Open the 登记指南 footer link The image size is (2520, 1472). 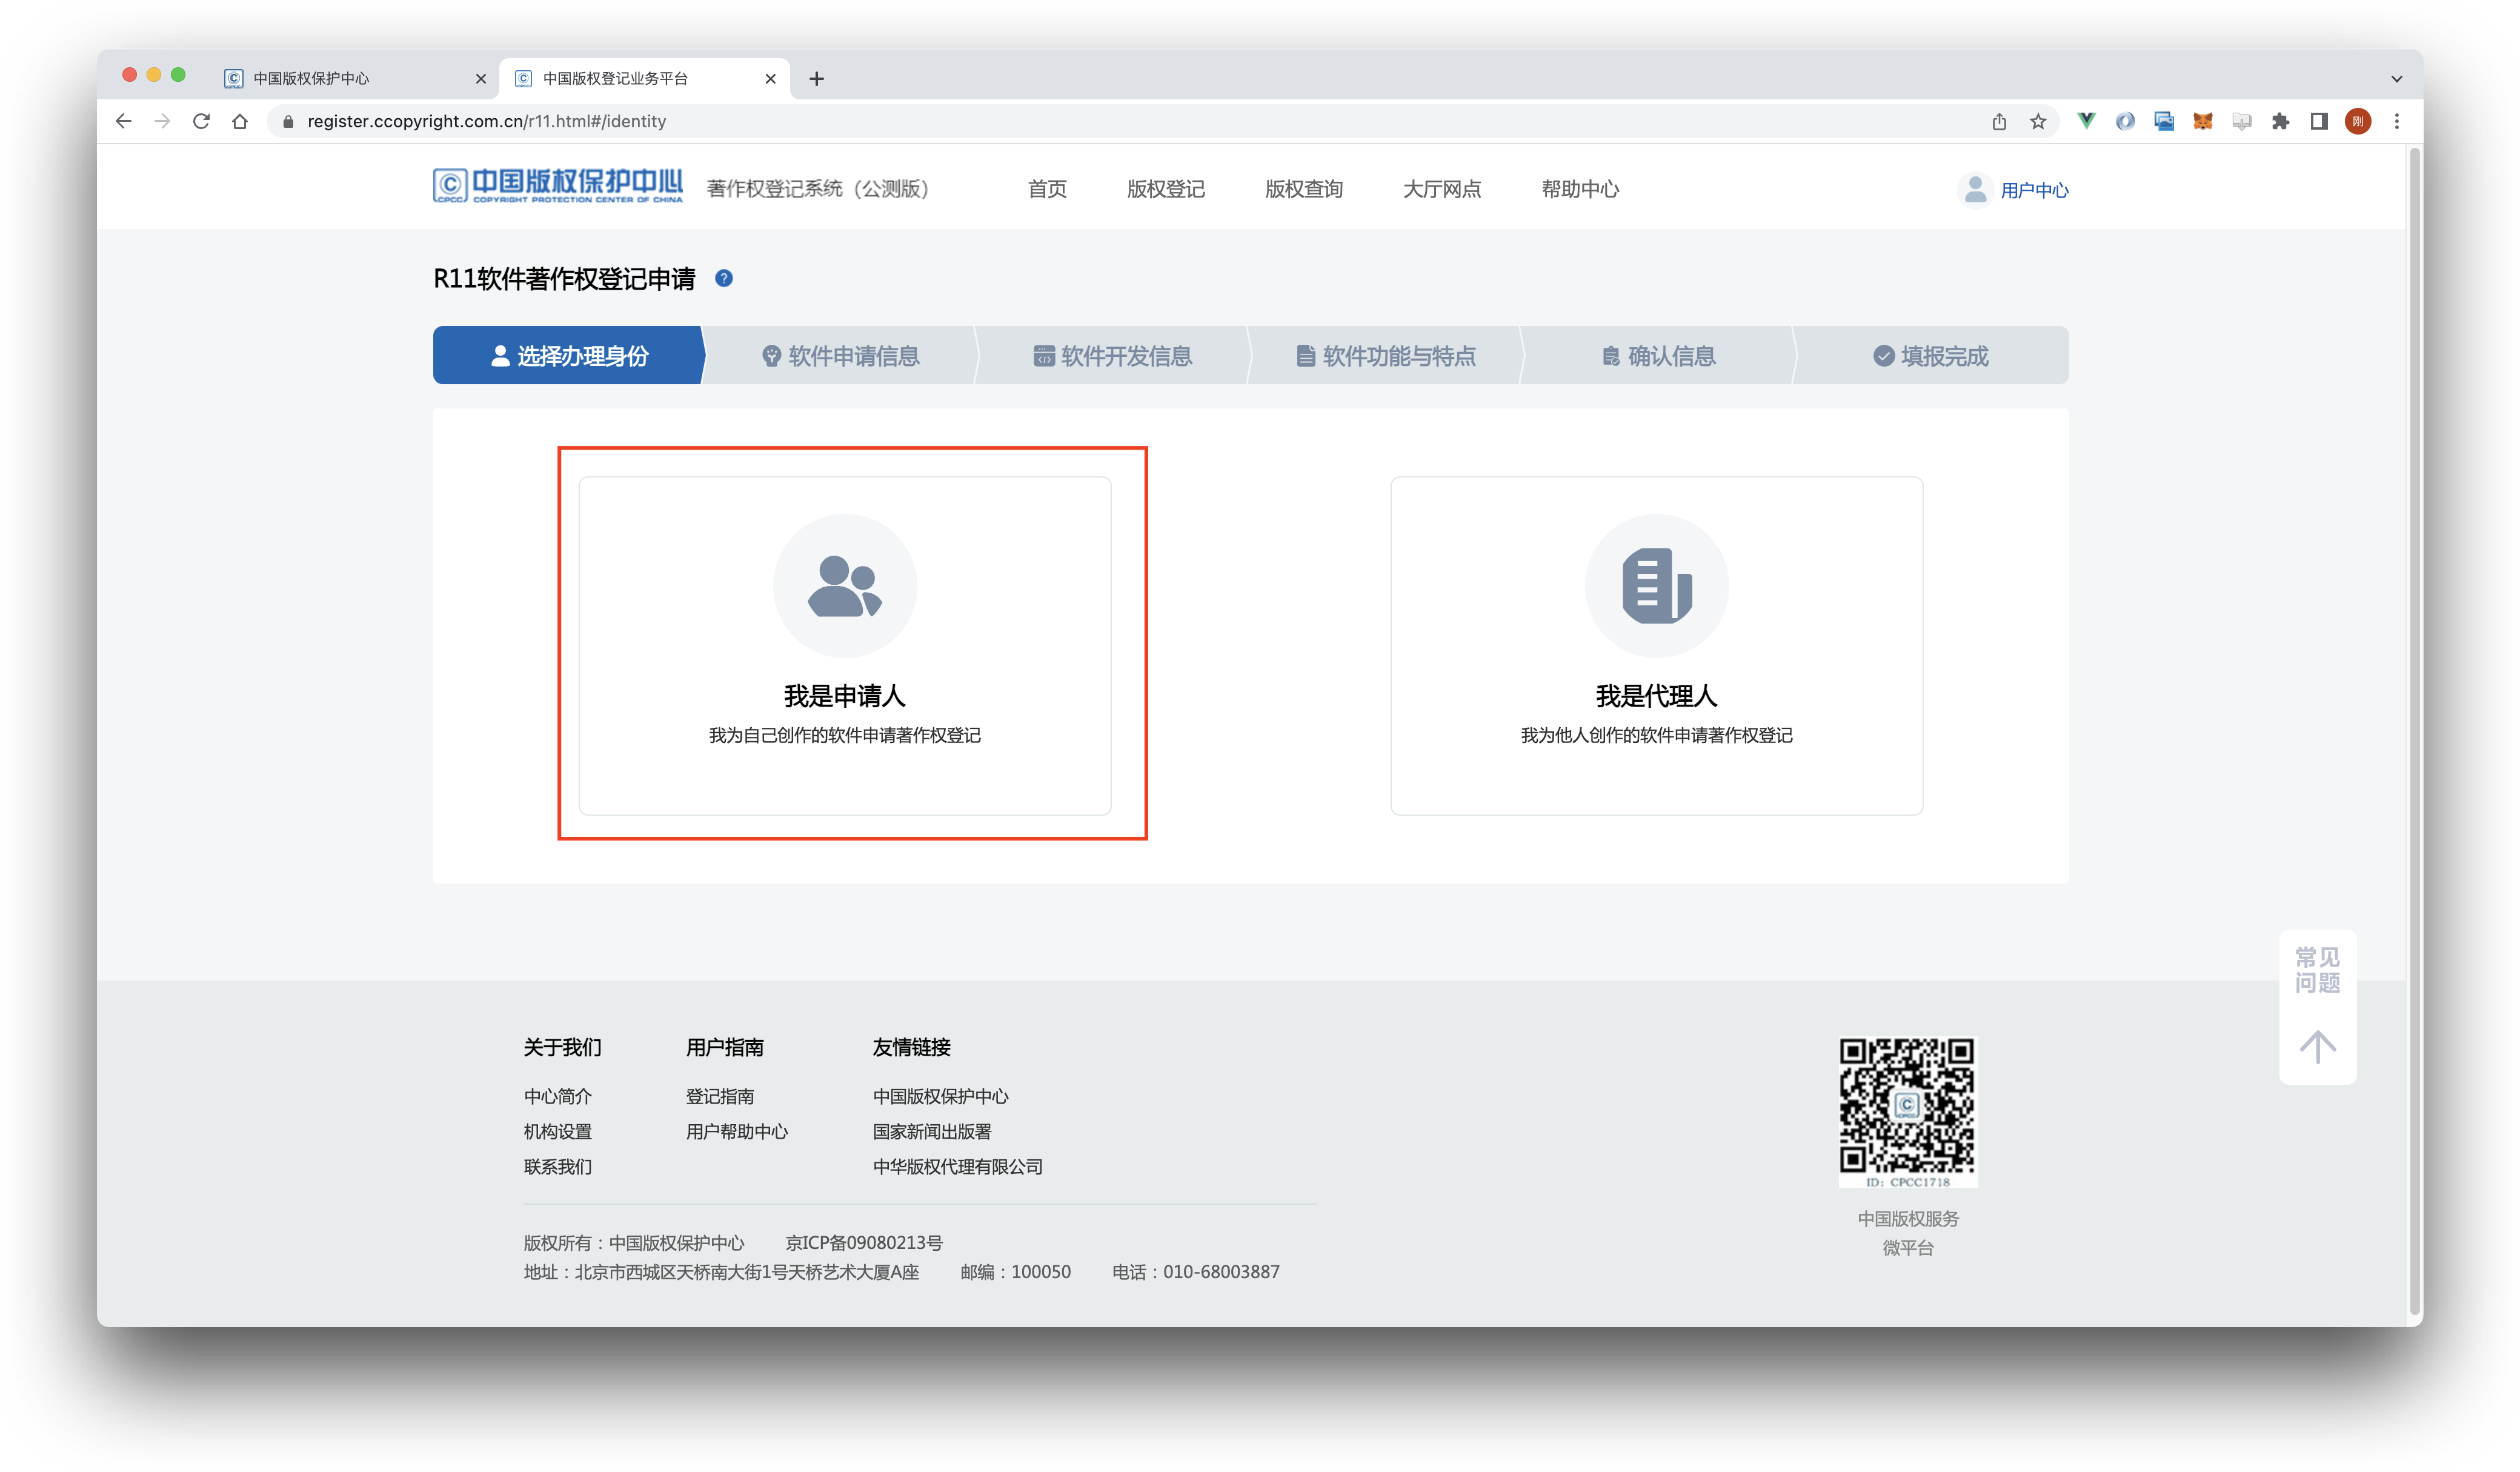click(x=720, y=1096)
